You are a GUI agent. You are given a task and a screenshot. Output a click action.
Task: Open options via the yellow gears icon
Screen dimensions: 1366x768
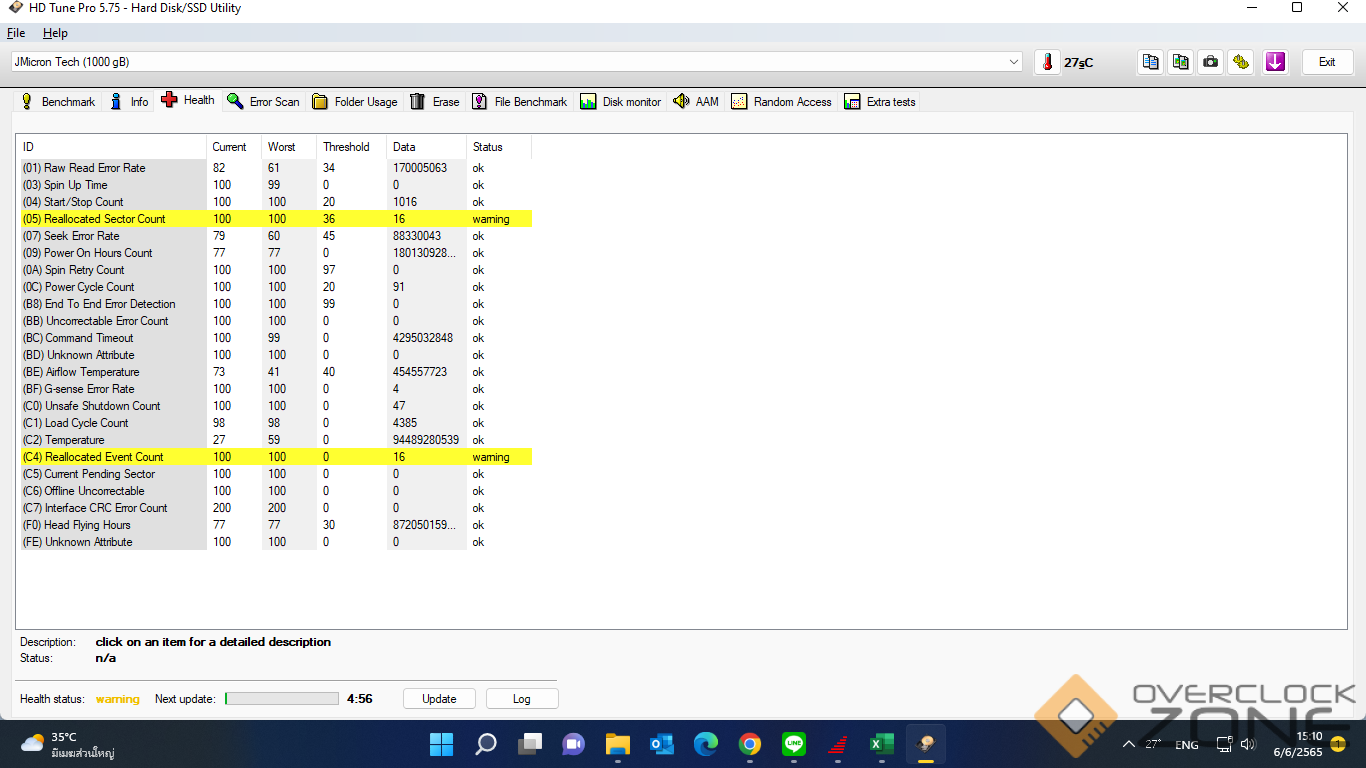tap(1241, 62)
